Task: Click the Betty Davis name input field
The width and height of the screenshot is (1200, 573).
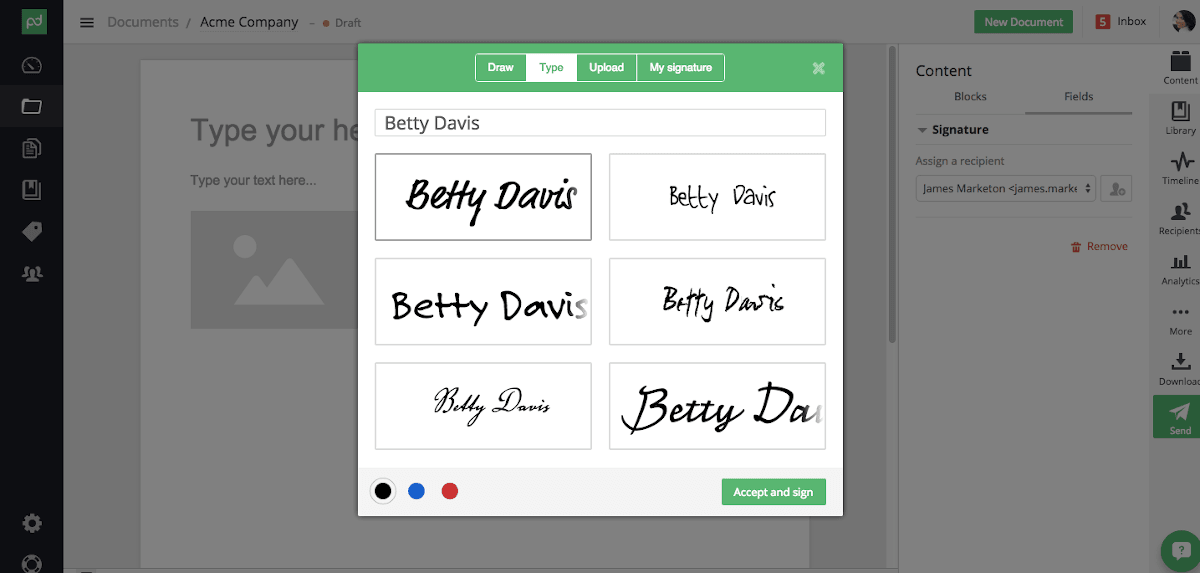Action: coord(600,123)
